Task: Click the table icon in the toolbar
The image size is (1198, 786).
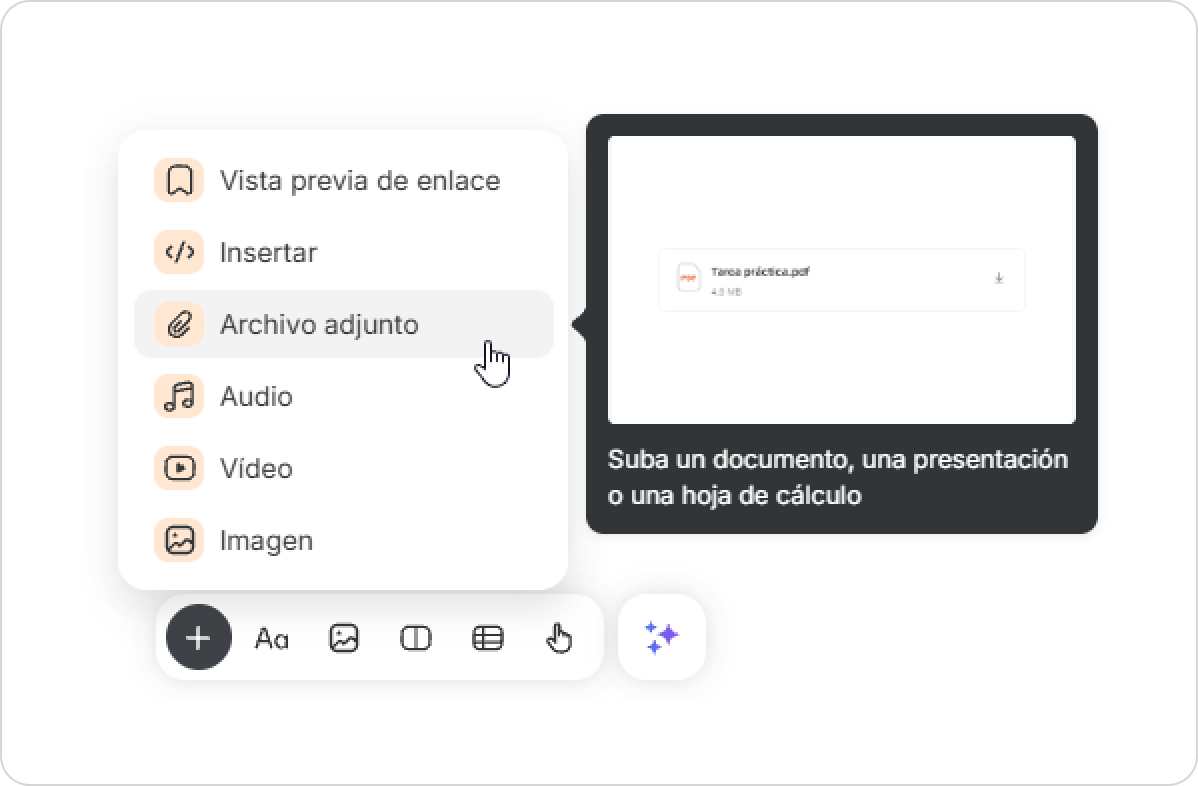Action: [x=487, y=638]
